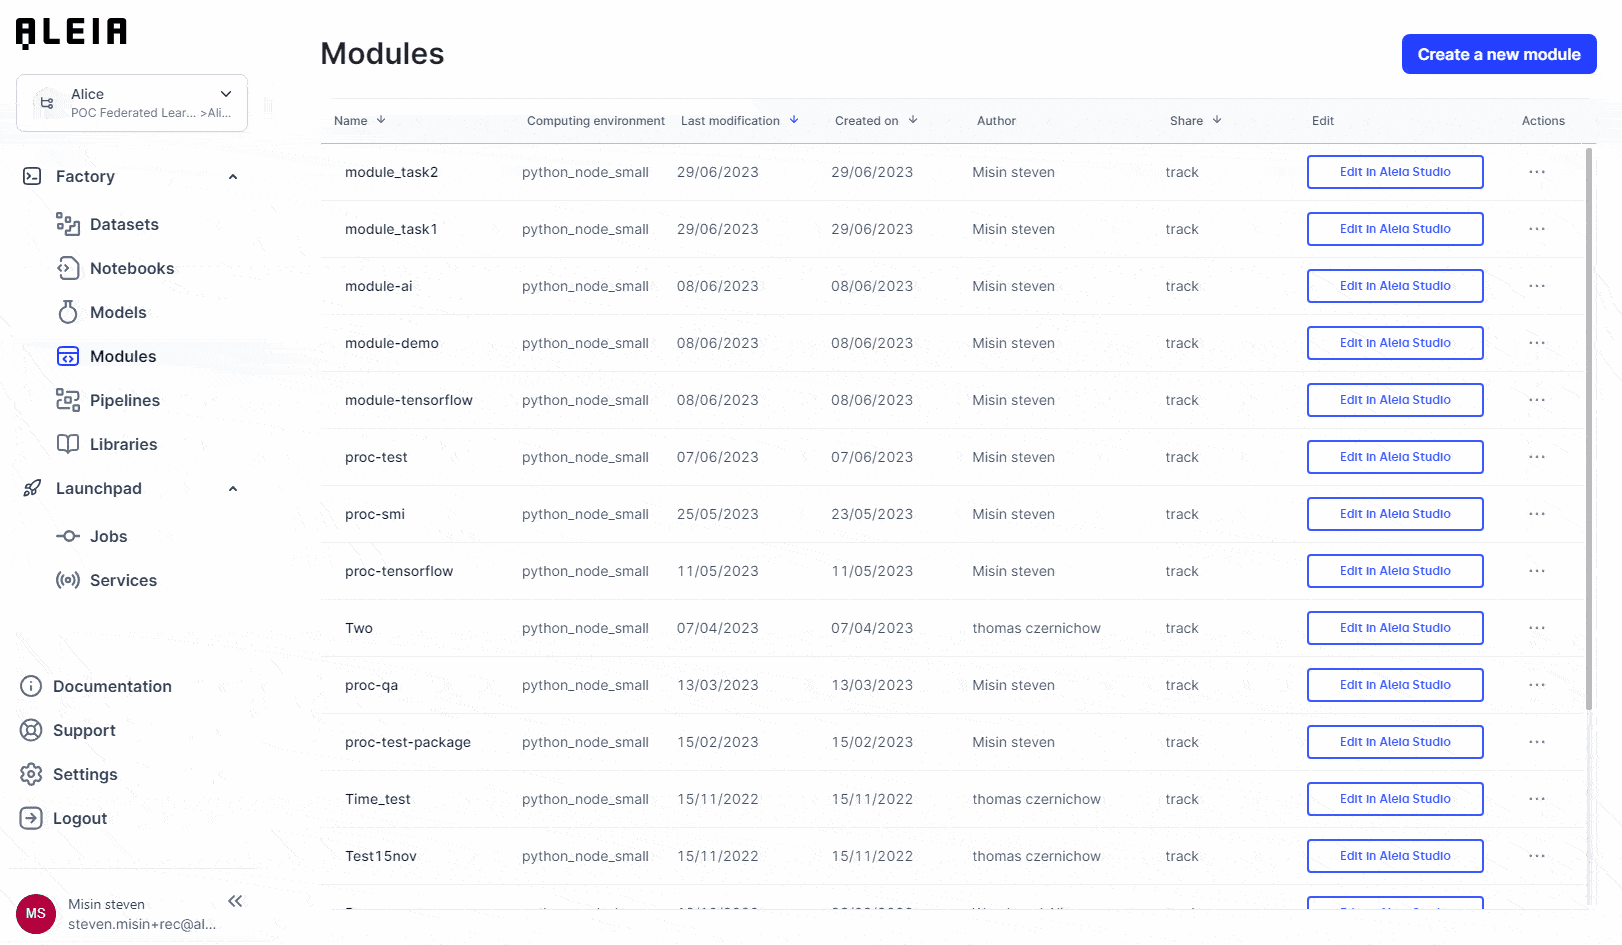Open the Settings gear icon
Viewport: 1622px width, 945px height.
coord(31,774)
